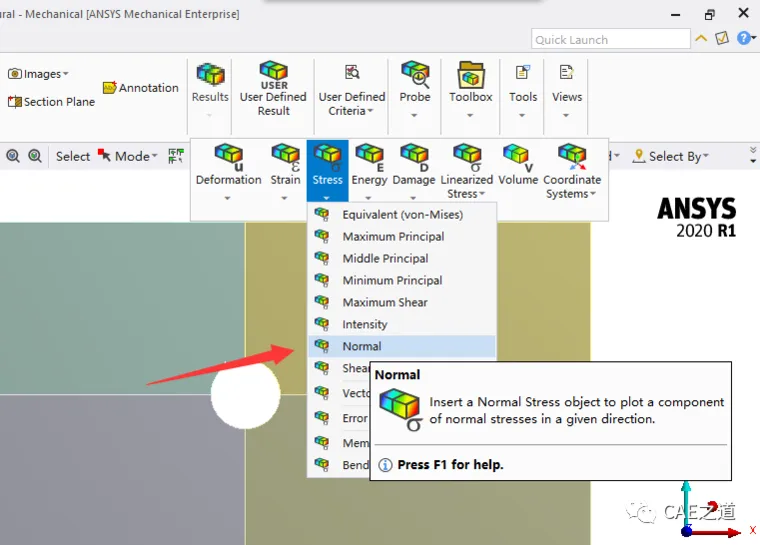Restore down the Mechanical window
Viewport: 760px width, 545px height.
709,15
